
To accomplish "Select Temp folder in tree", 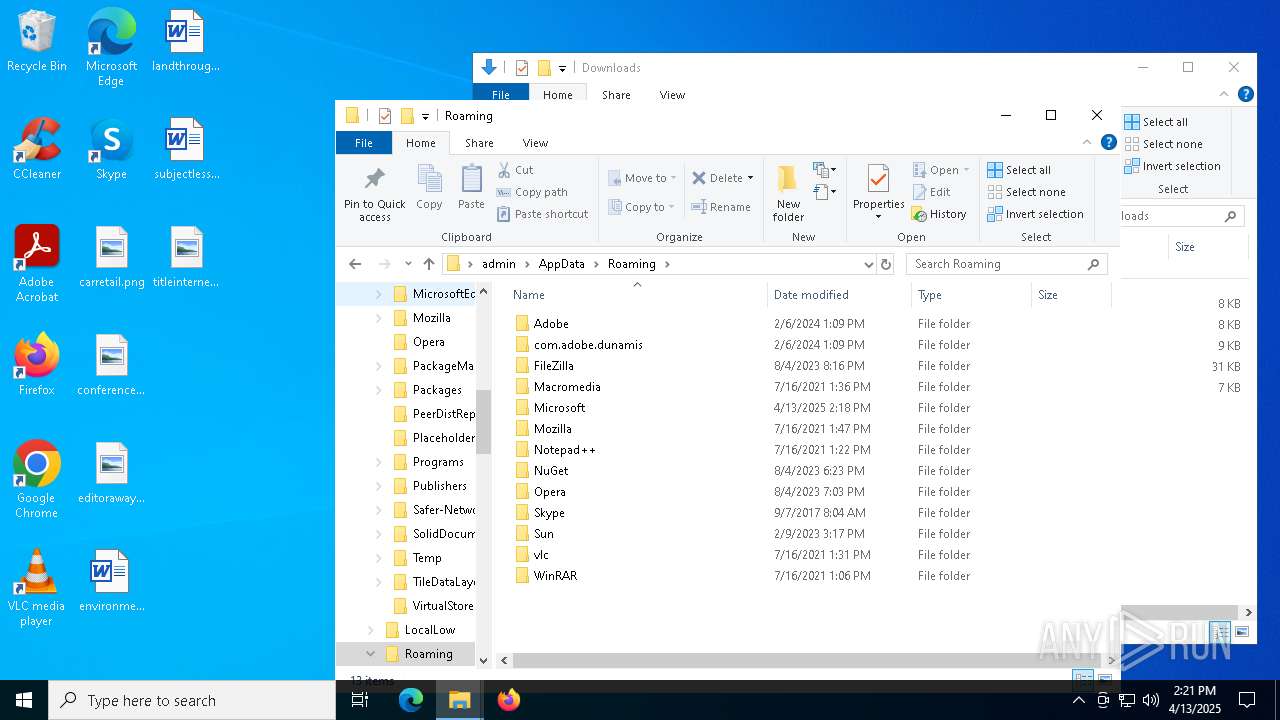I will (x=427, y=558).
